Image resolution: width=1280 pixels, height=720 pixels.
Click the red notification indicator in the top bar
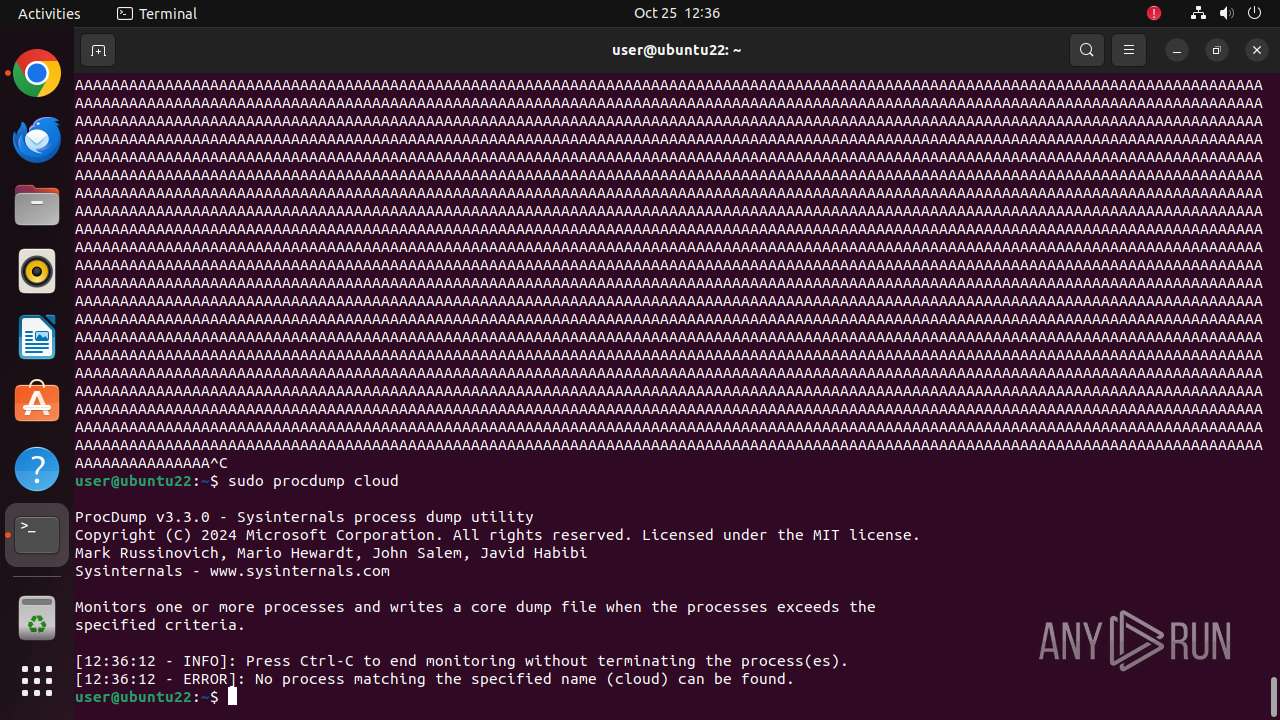pyautogui.click(x=1154, y=13)
